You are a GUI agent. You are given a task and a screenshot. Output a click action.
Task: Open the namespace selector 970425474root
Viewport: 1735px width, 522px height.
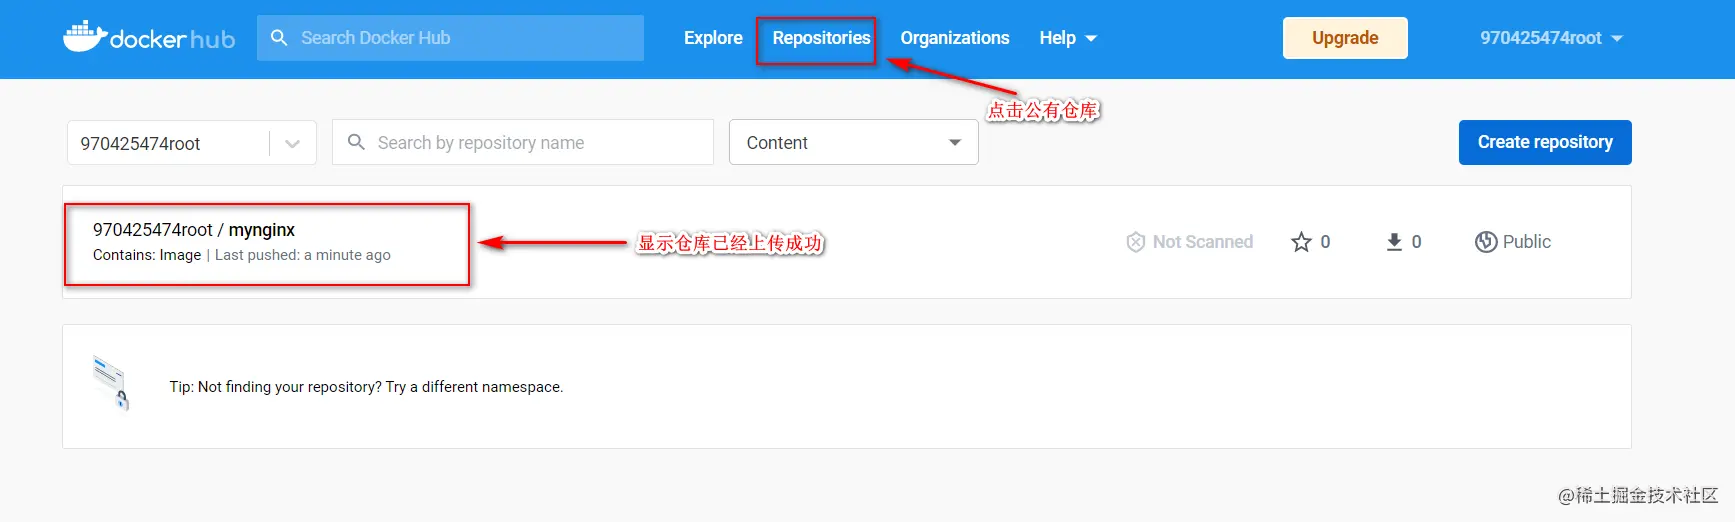[192, 143]
